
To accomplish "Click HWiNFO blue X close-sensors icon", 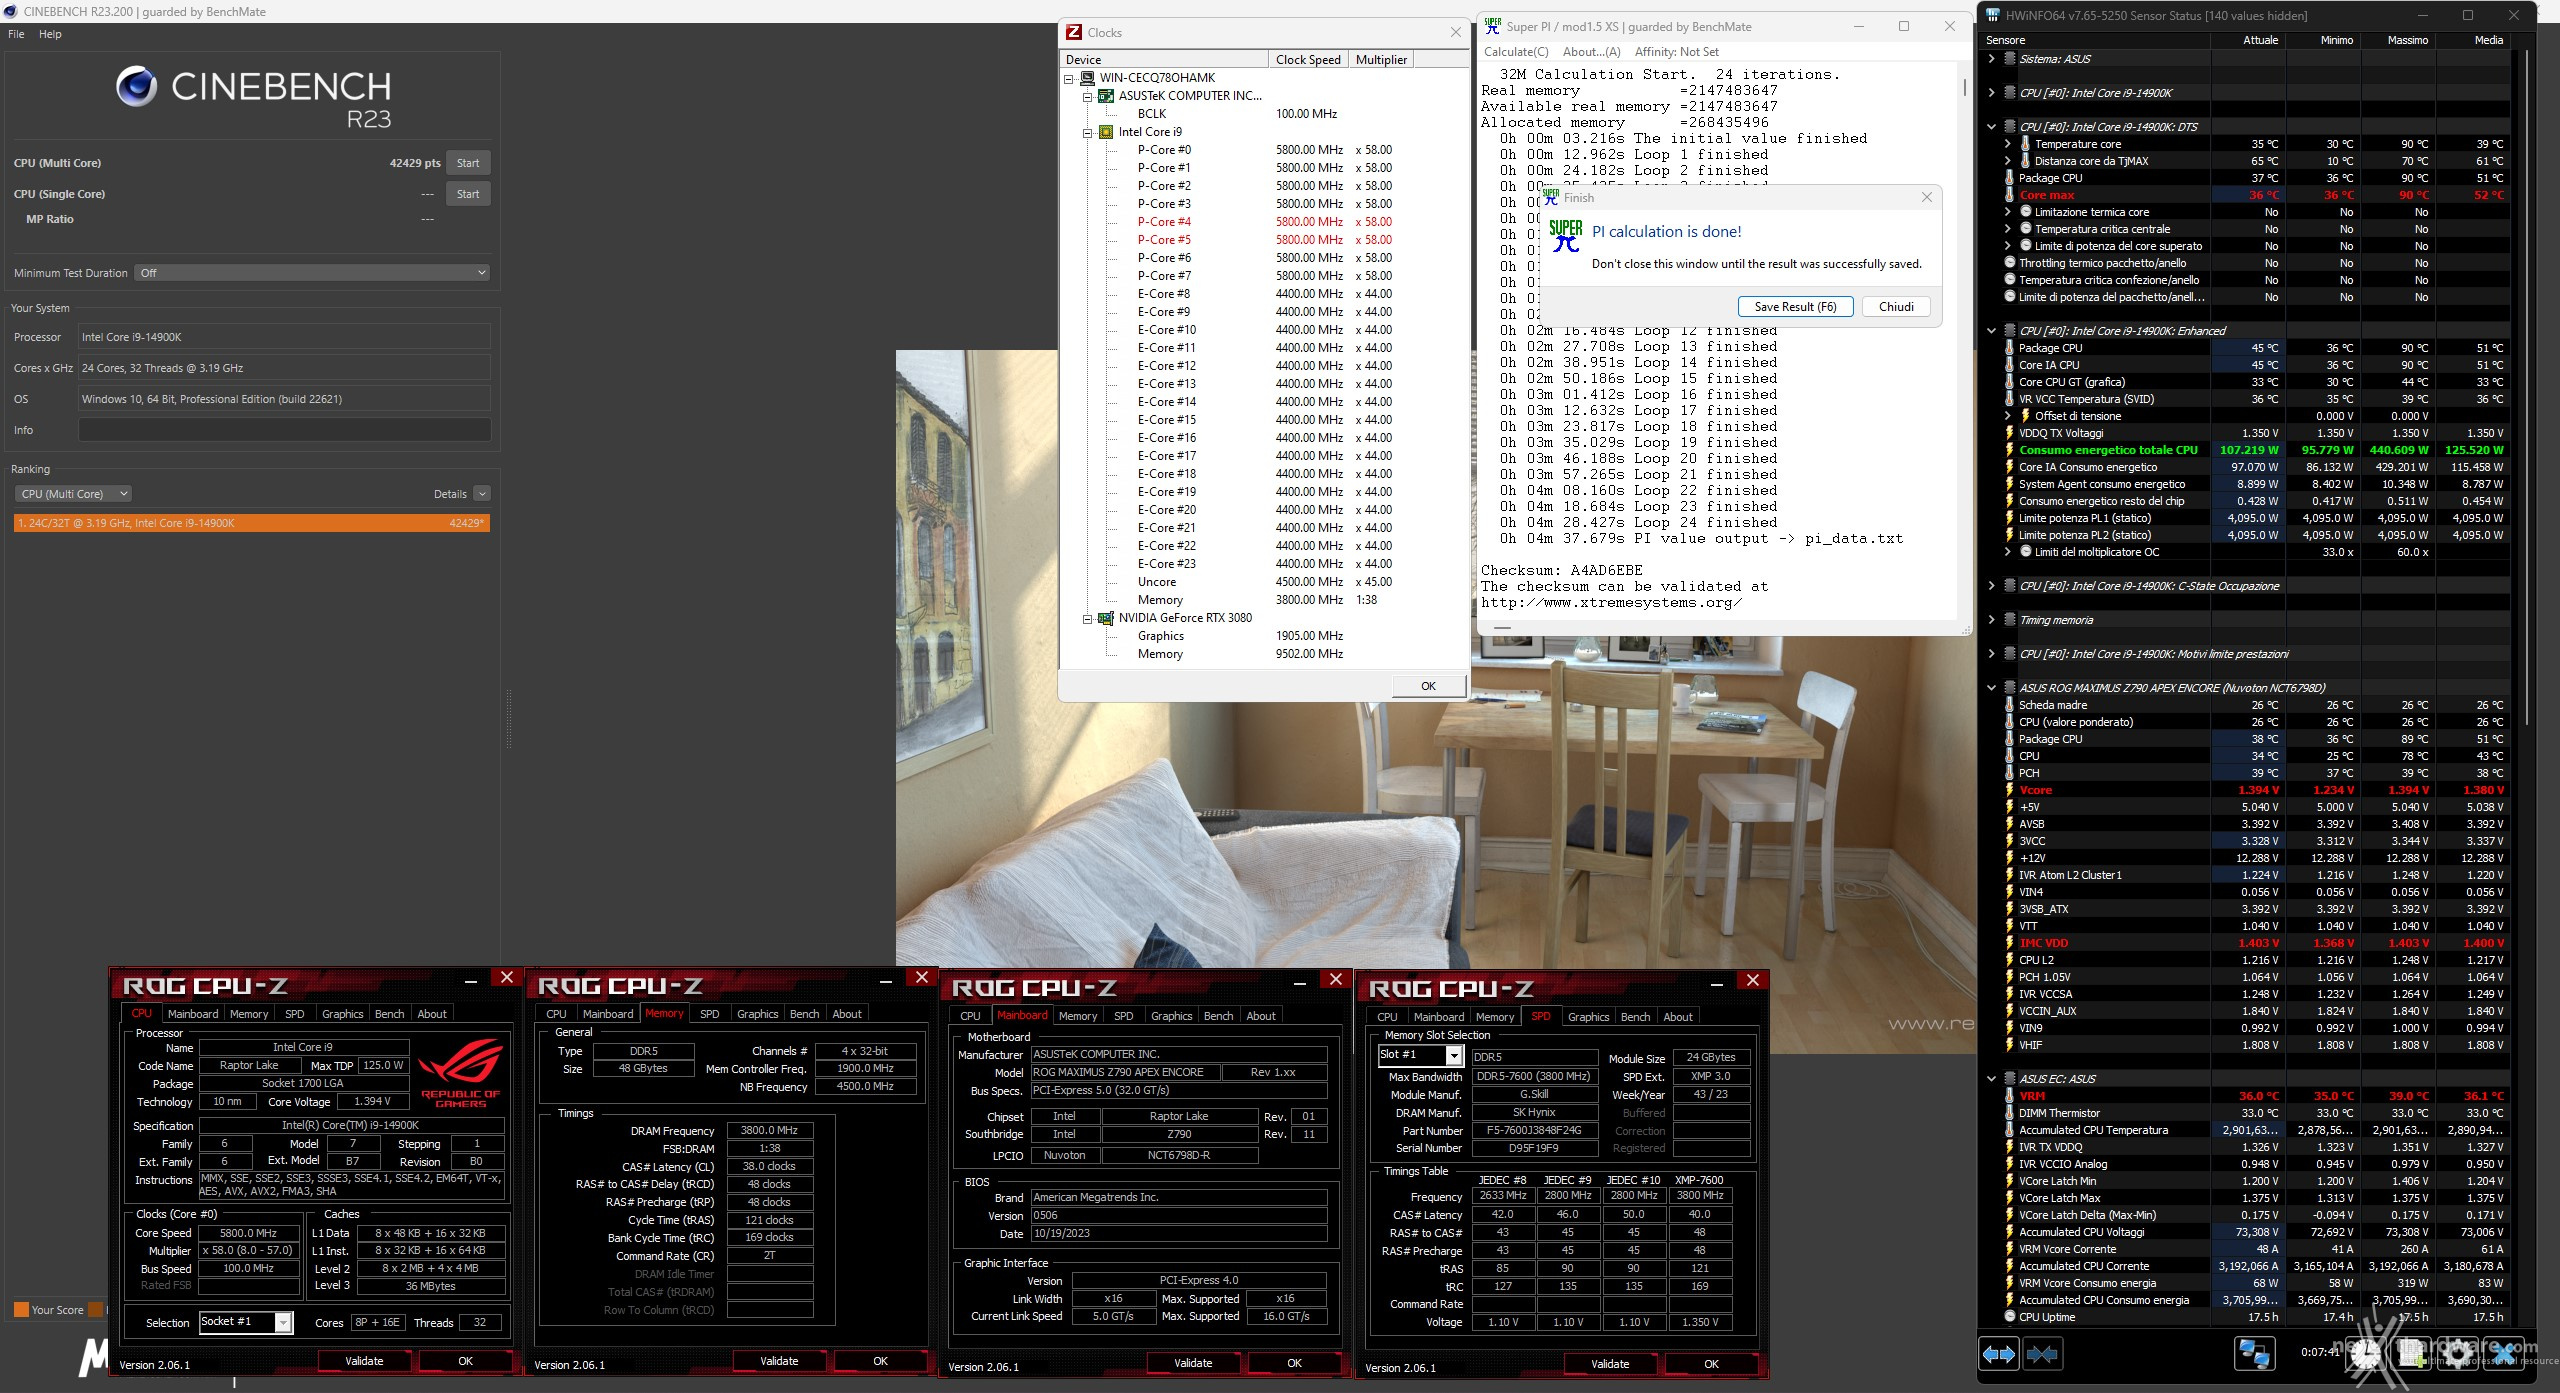I will 2505,1354.
